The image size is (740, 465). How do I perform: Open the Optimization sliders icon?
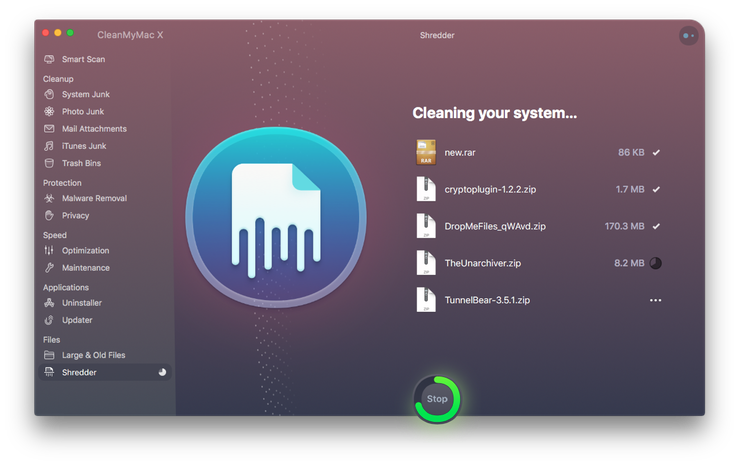point(49,251)
